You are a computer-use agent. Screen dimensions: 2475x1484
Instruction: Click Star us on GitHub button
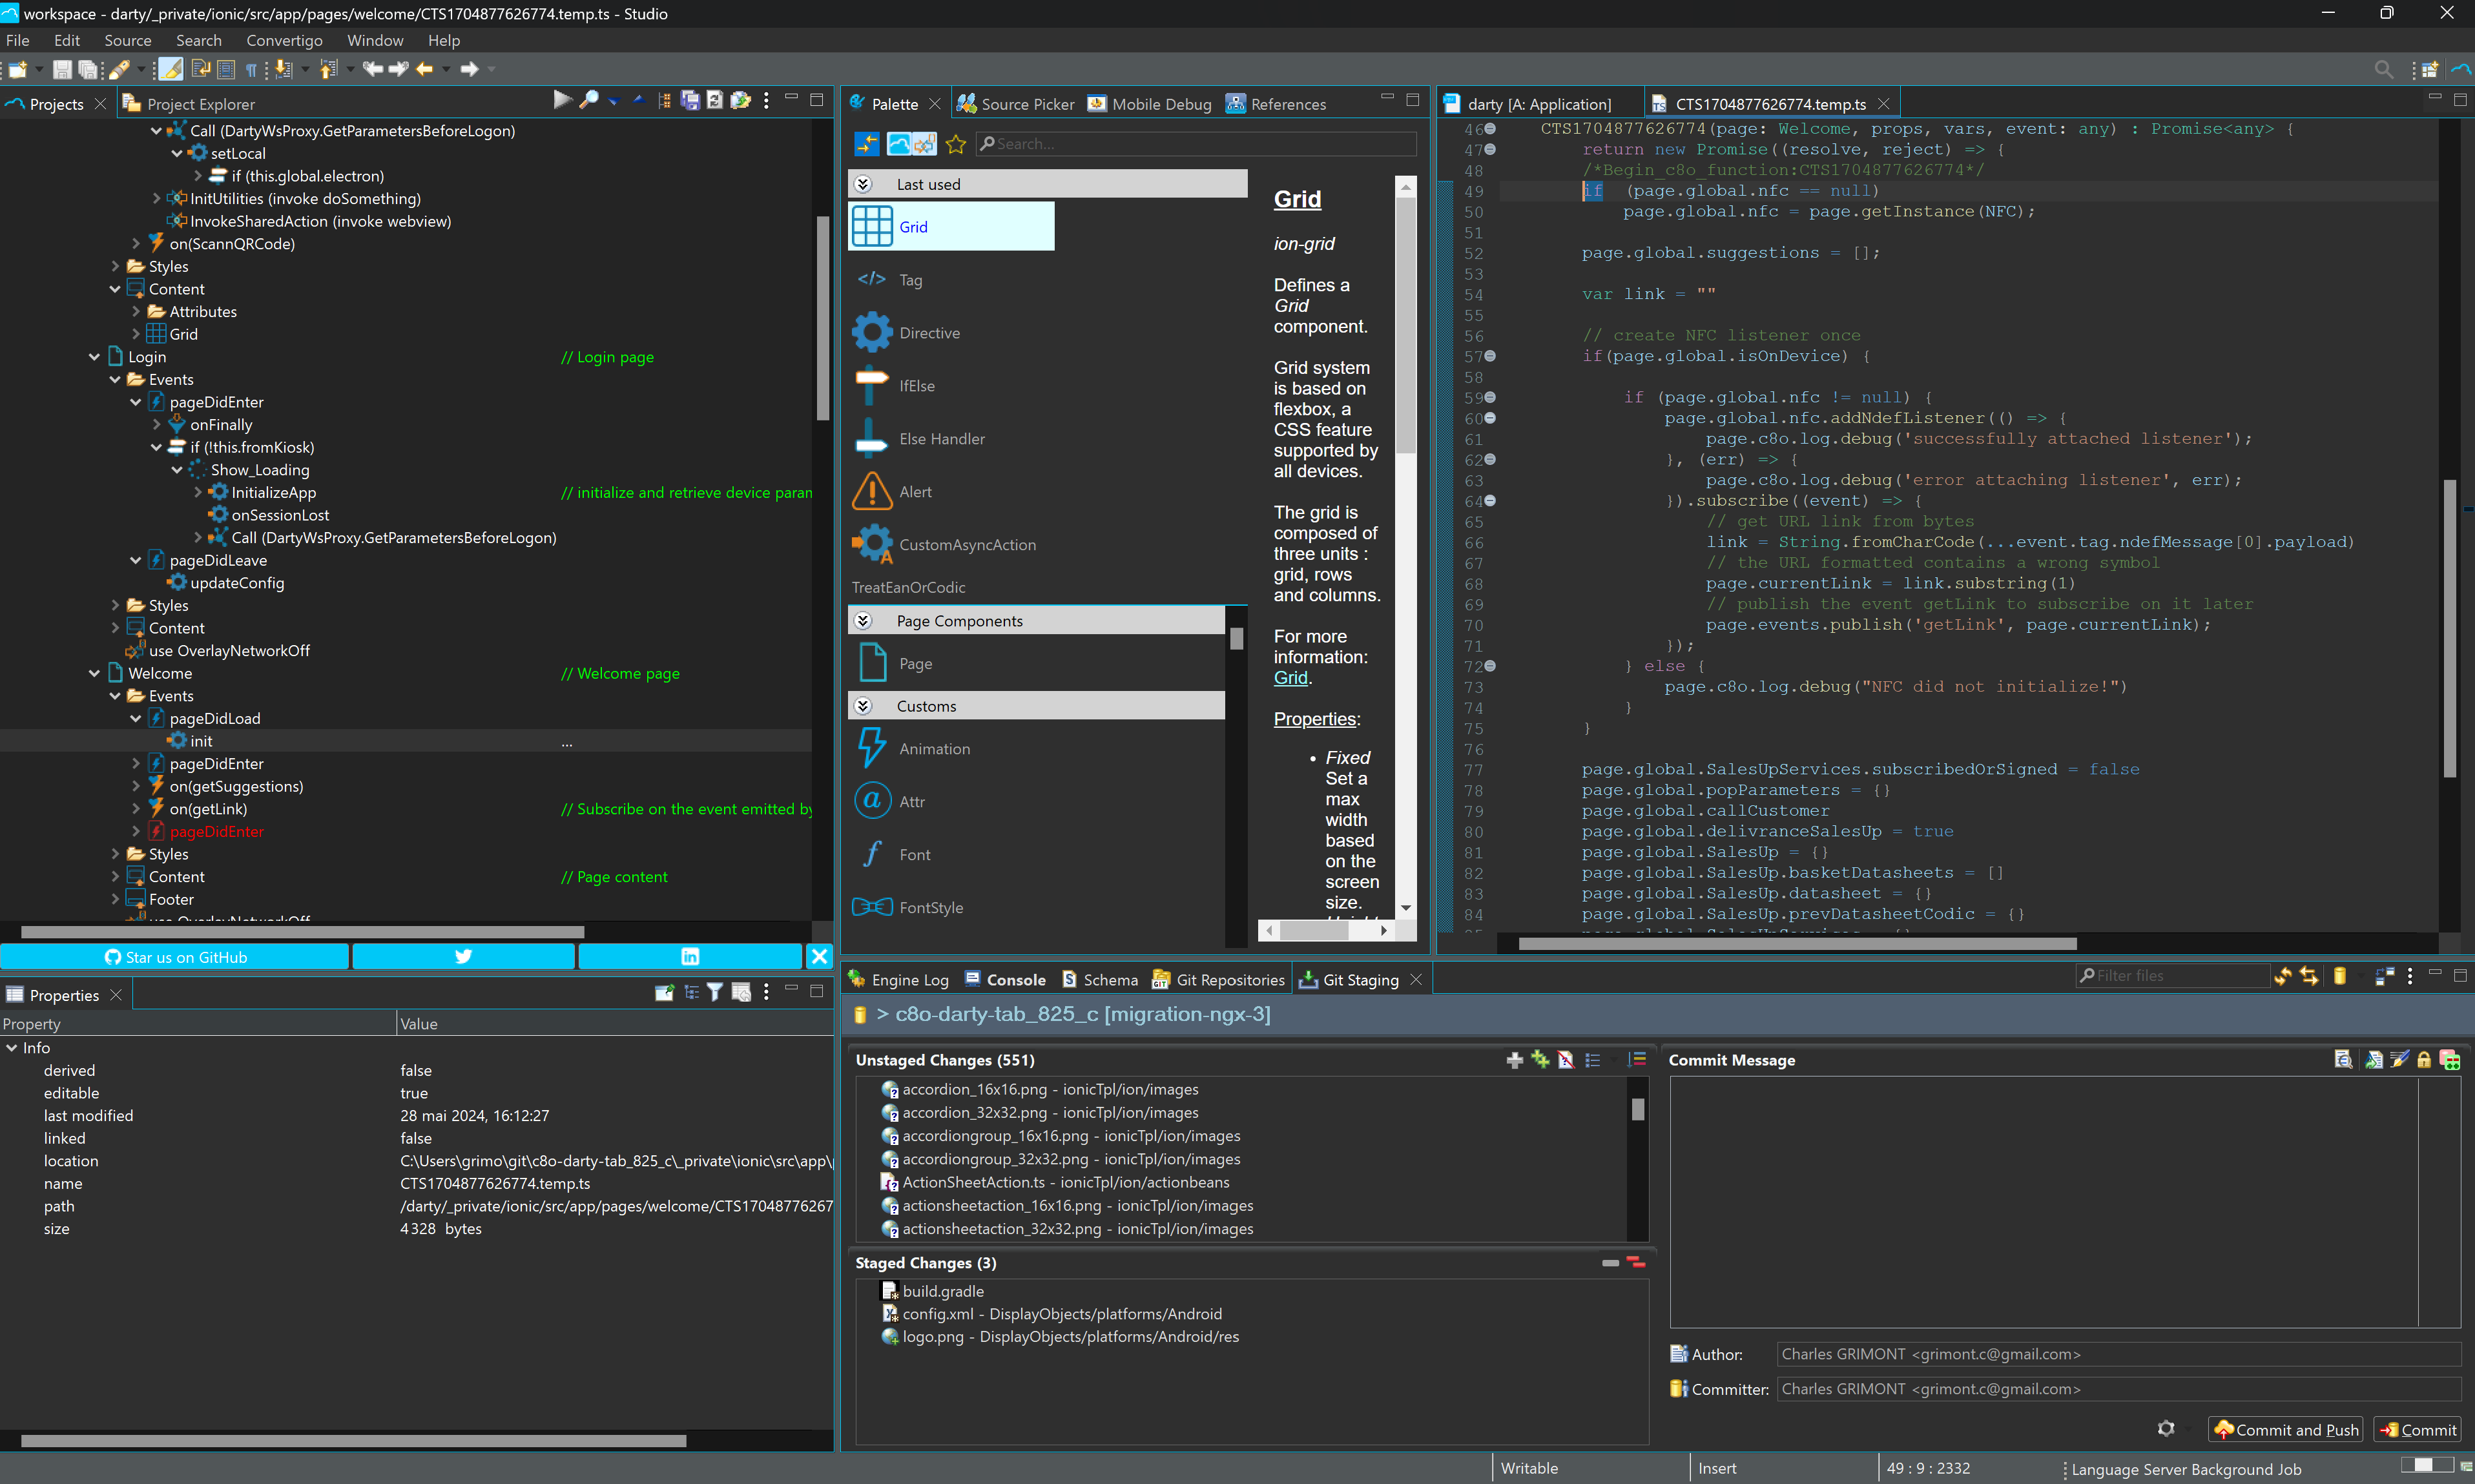[175, 957]
